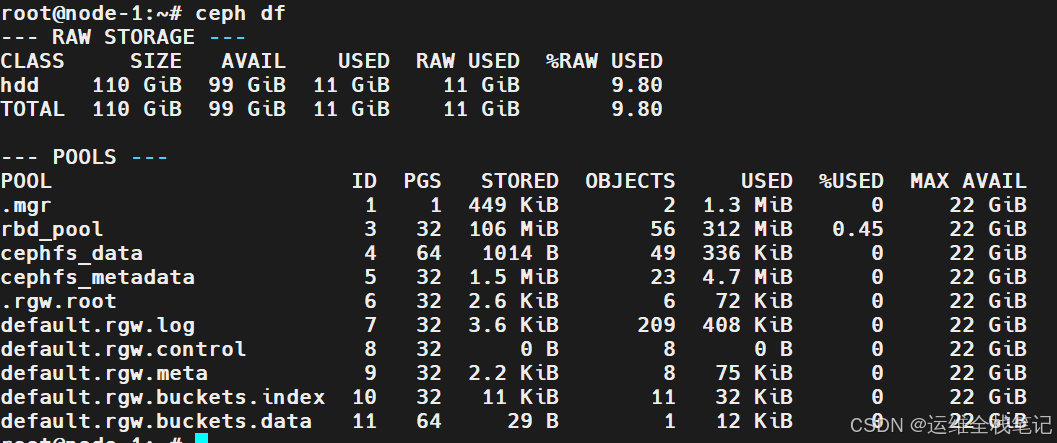Click the default.rgw.meta pool entry
Viewport: 1057px width, 443px height.
(104, 374)
